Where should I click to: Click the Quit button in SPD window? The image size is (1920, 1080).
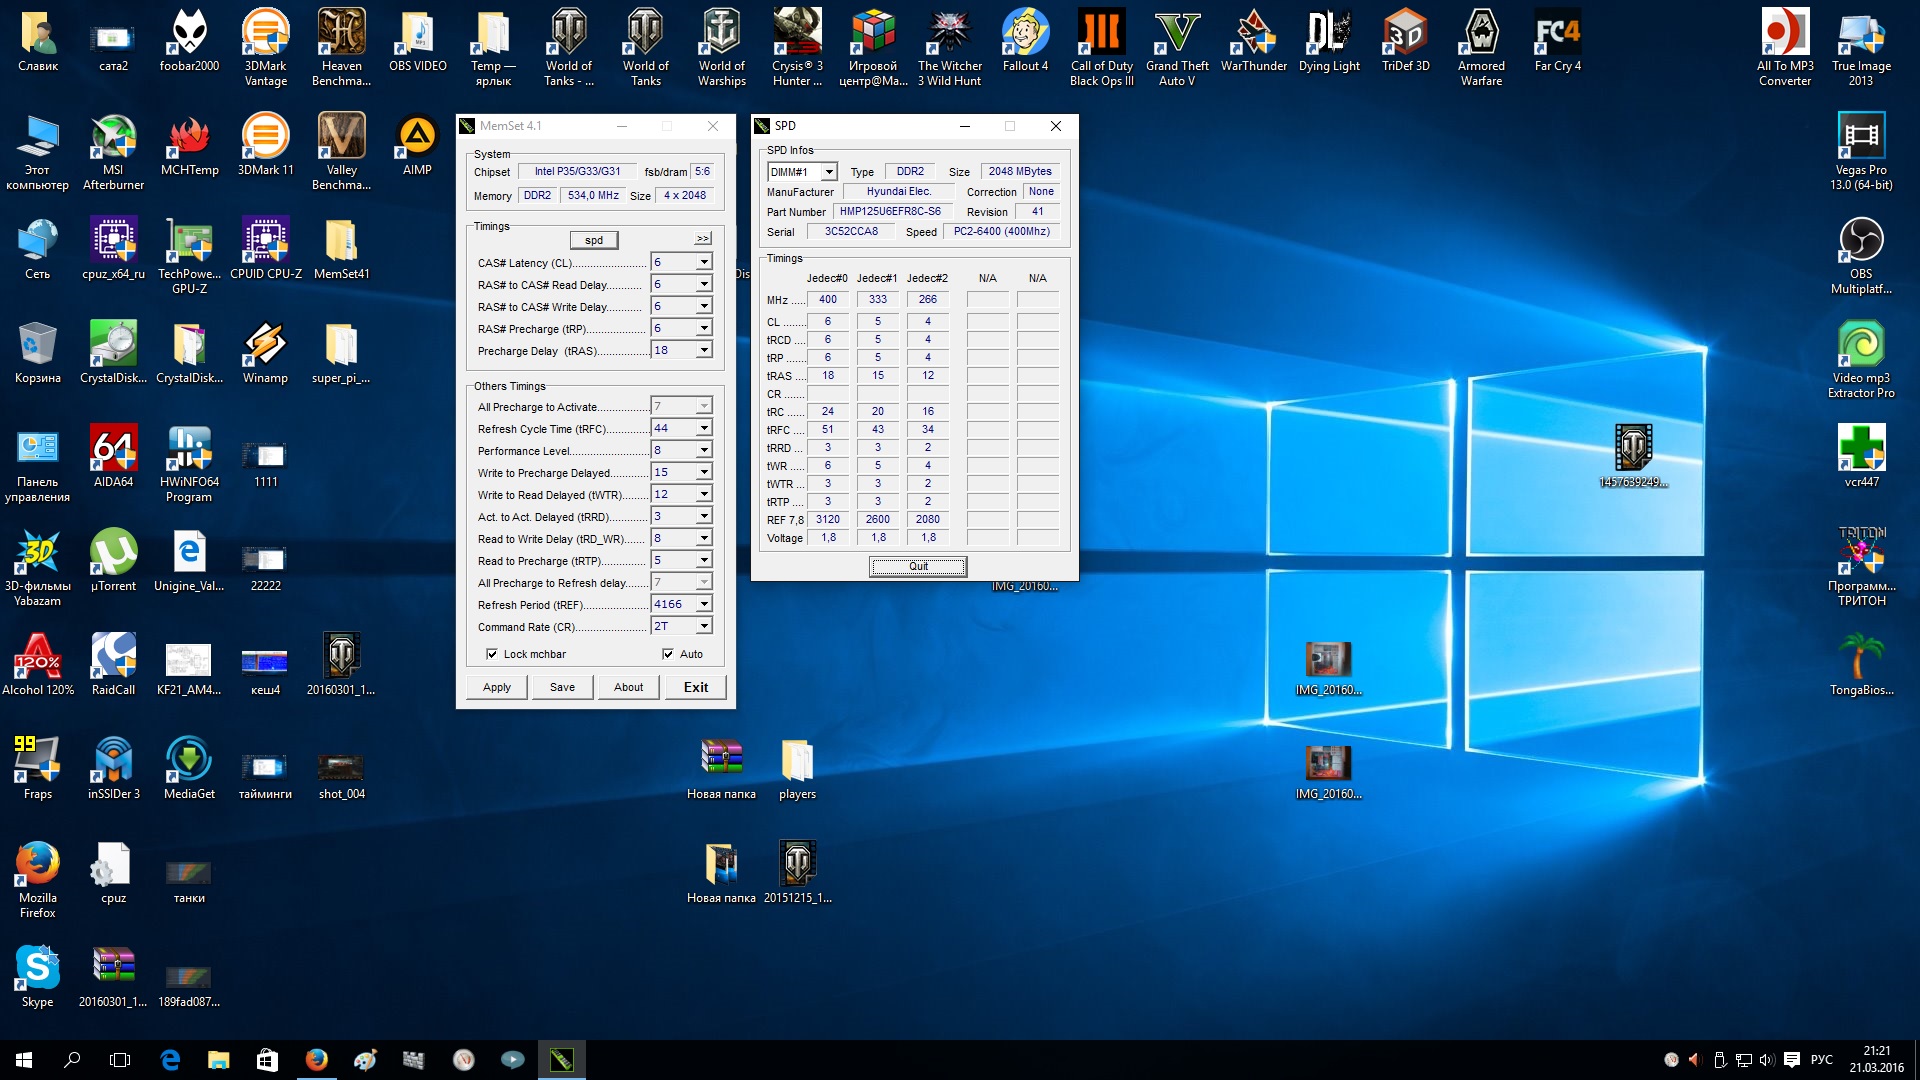918,566
